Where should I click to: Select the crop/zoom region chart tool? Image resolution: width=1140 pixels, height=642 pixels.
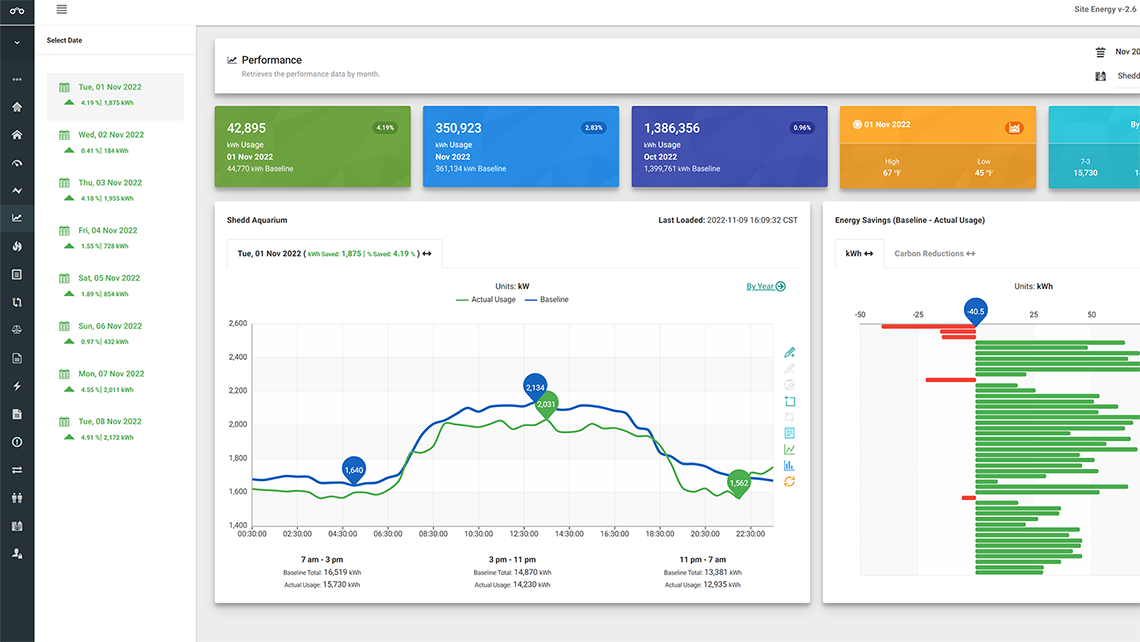(789, 401)
